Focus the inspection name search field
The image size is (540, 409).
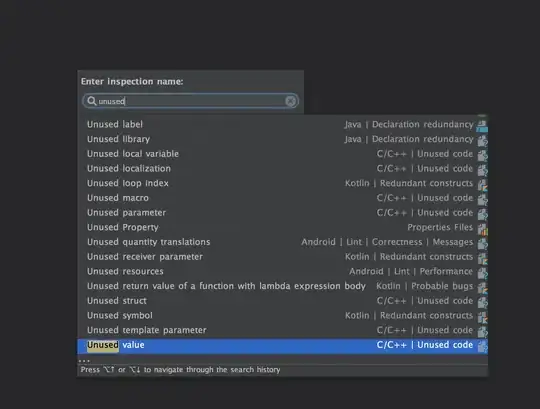[x=190, y=101]
